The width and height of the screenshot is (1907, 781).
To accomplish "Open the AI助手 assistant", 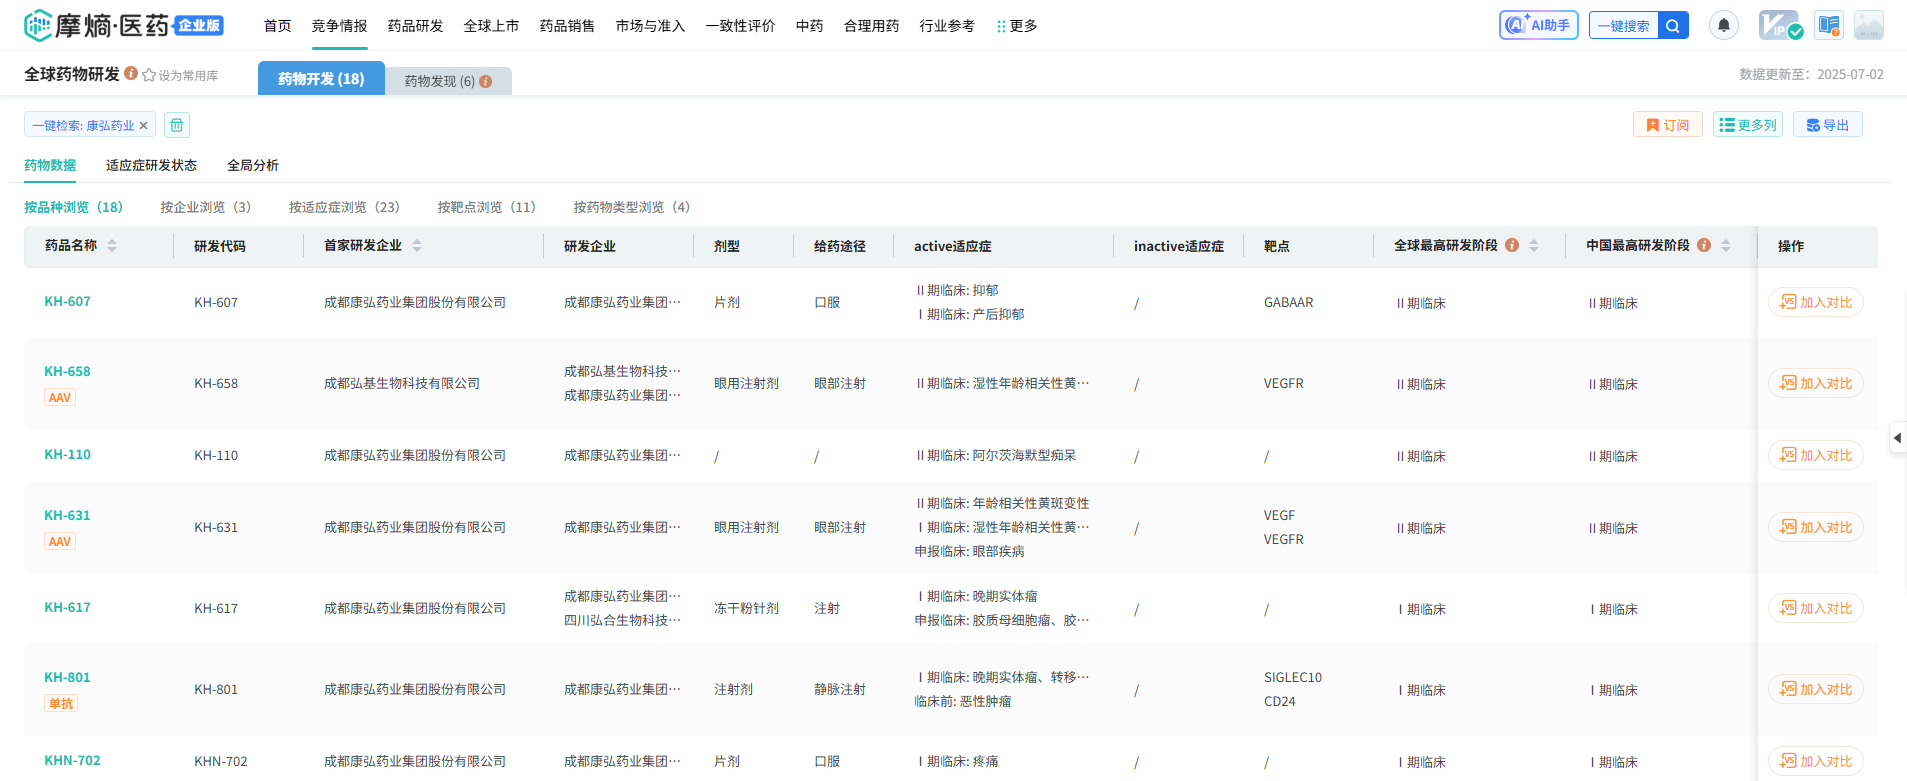I will point(1538,25).
